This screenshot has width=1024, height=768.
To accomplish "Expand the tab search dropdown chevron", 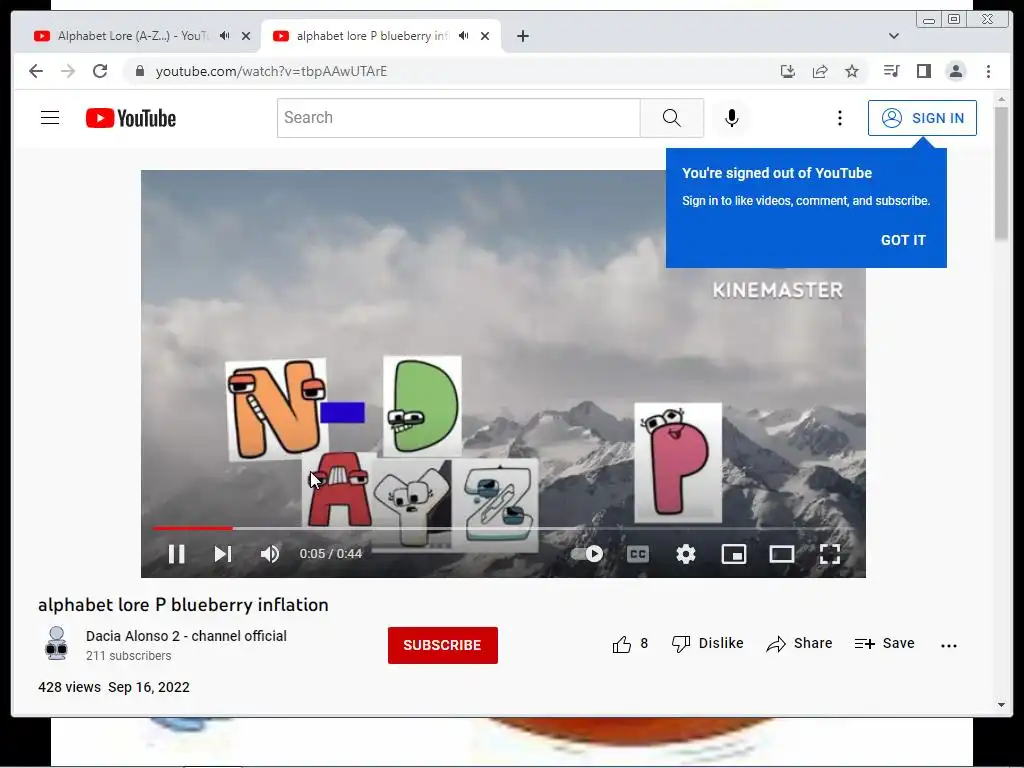I will 893,36.
